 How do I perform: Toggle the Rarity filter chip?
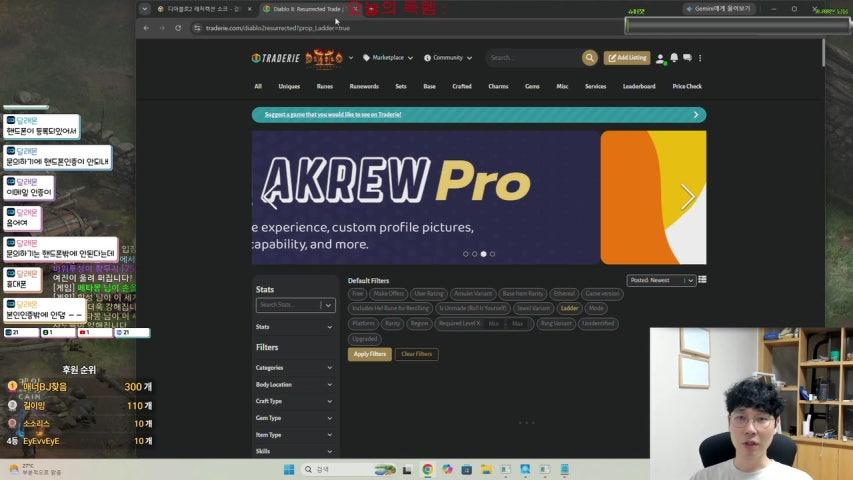[392, 324]
